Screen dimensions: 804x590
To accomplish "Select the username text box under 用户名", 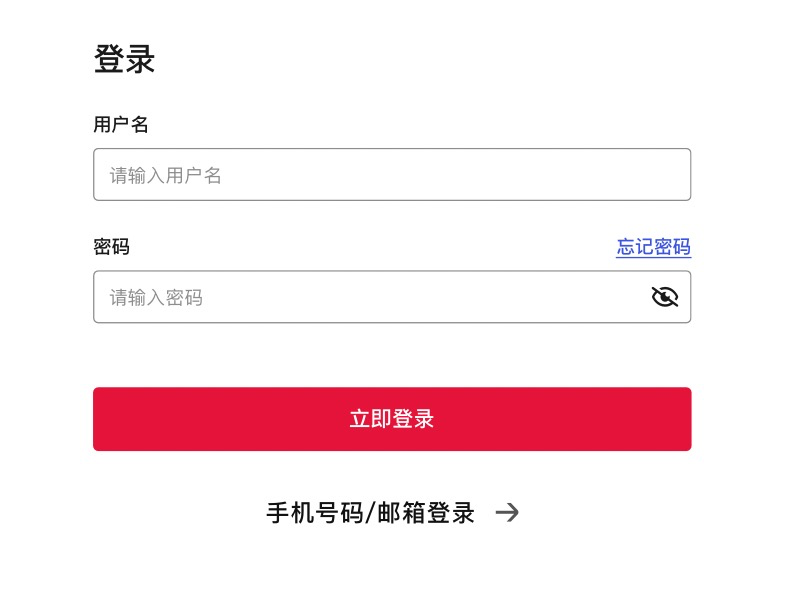I will point(392,175).
